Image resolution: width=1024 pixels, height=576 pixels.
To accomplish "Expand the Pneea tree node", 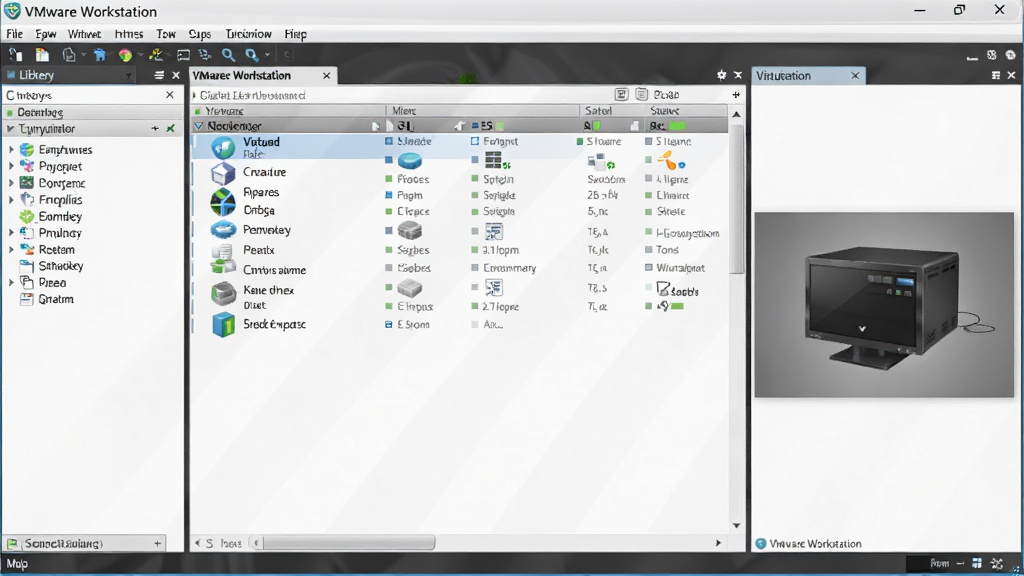I will [x=10, y=283].
